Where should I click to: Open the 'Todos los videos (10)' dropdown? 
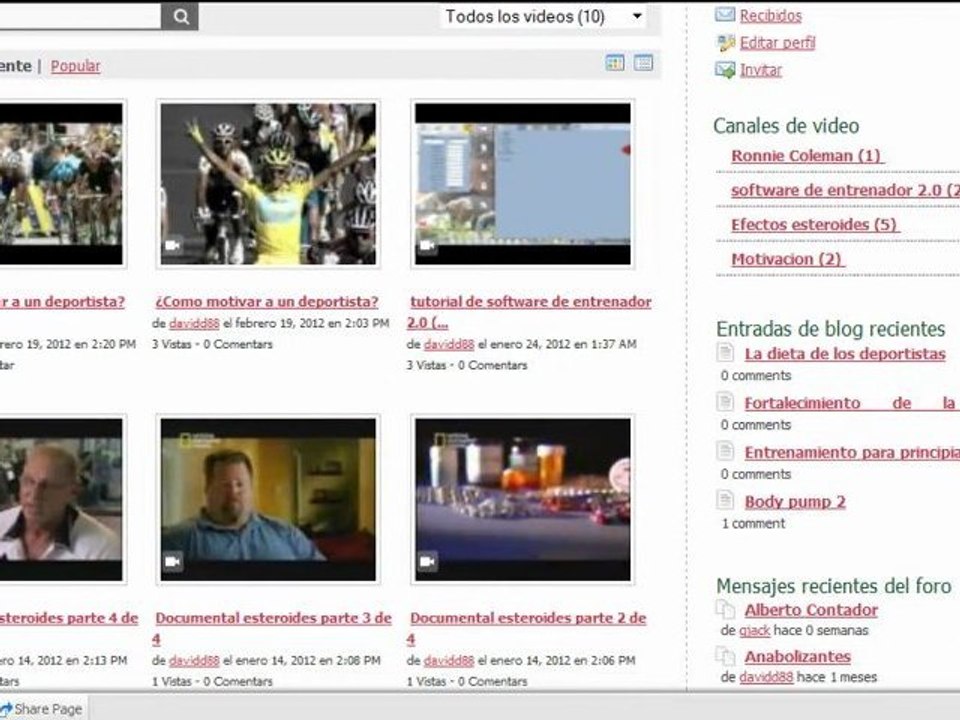tap(543, 17)
